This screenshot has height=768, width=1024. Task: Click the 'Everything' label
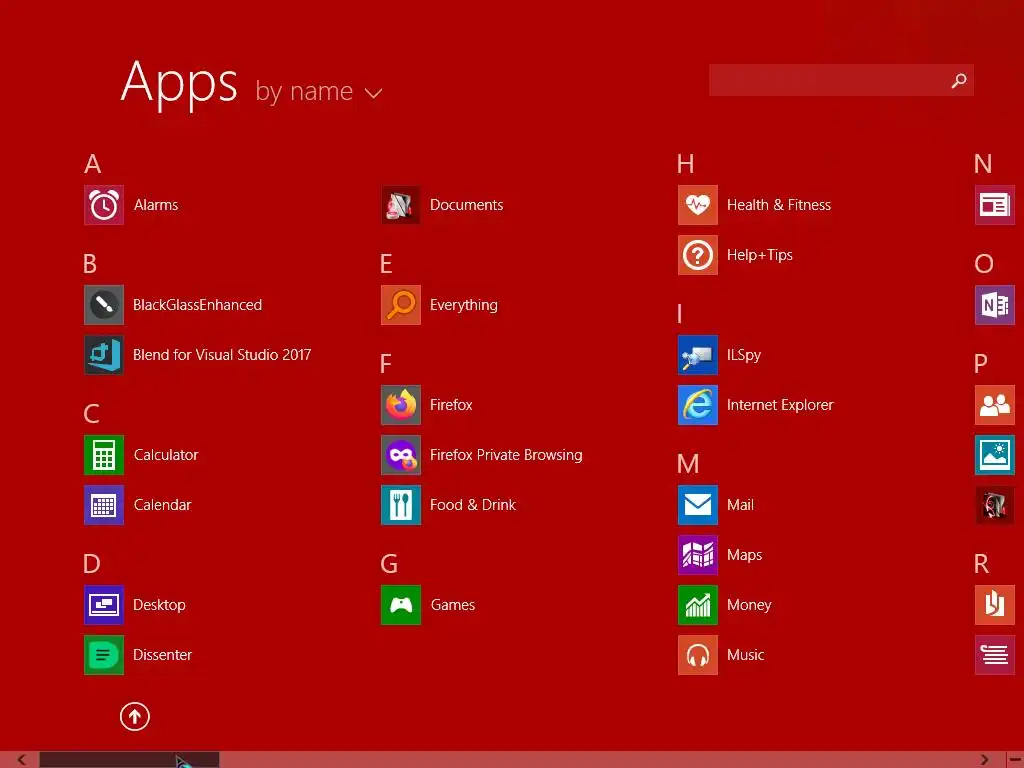[464, 306]
